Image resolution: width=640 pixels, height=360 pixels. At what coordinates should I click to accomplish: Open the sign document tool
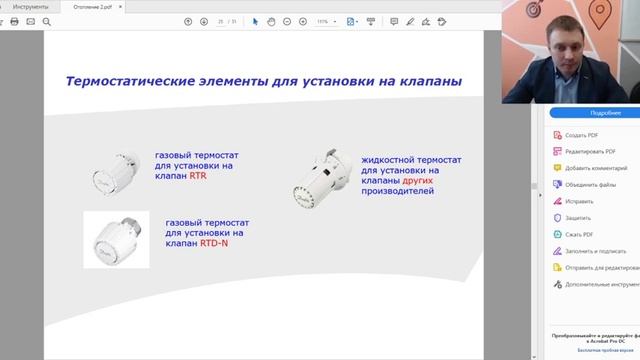tap(426, 22)
